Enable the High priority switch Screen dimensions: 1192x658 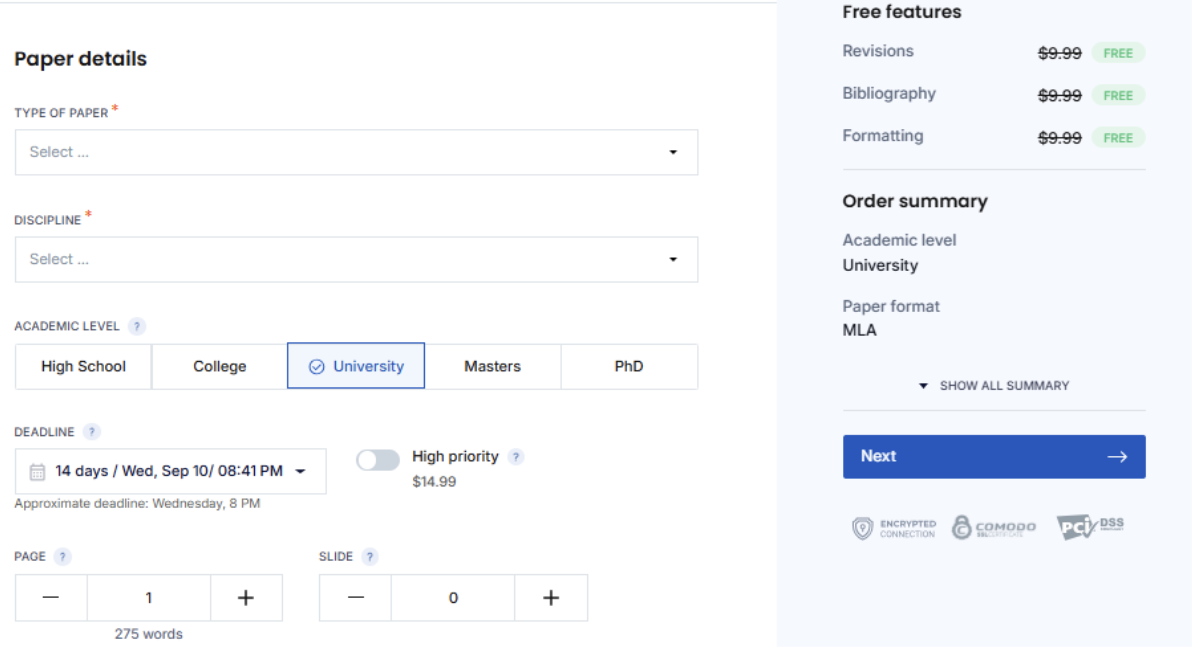[378, 459]
